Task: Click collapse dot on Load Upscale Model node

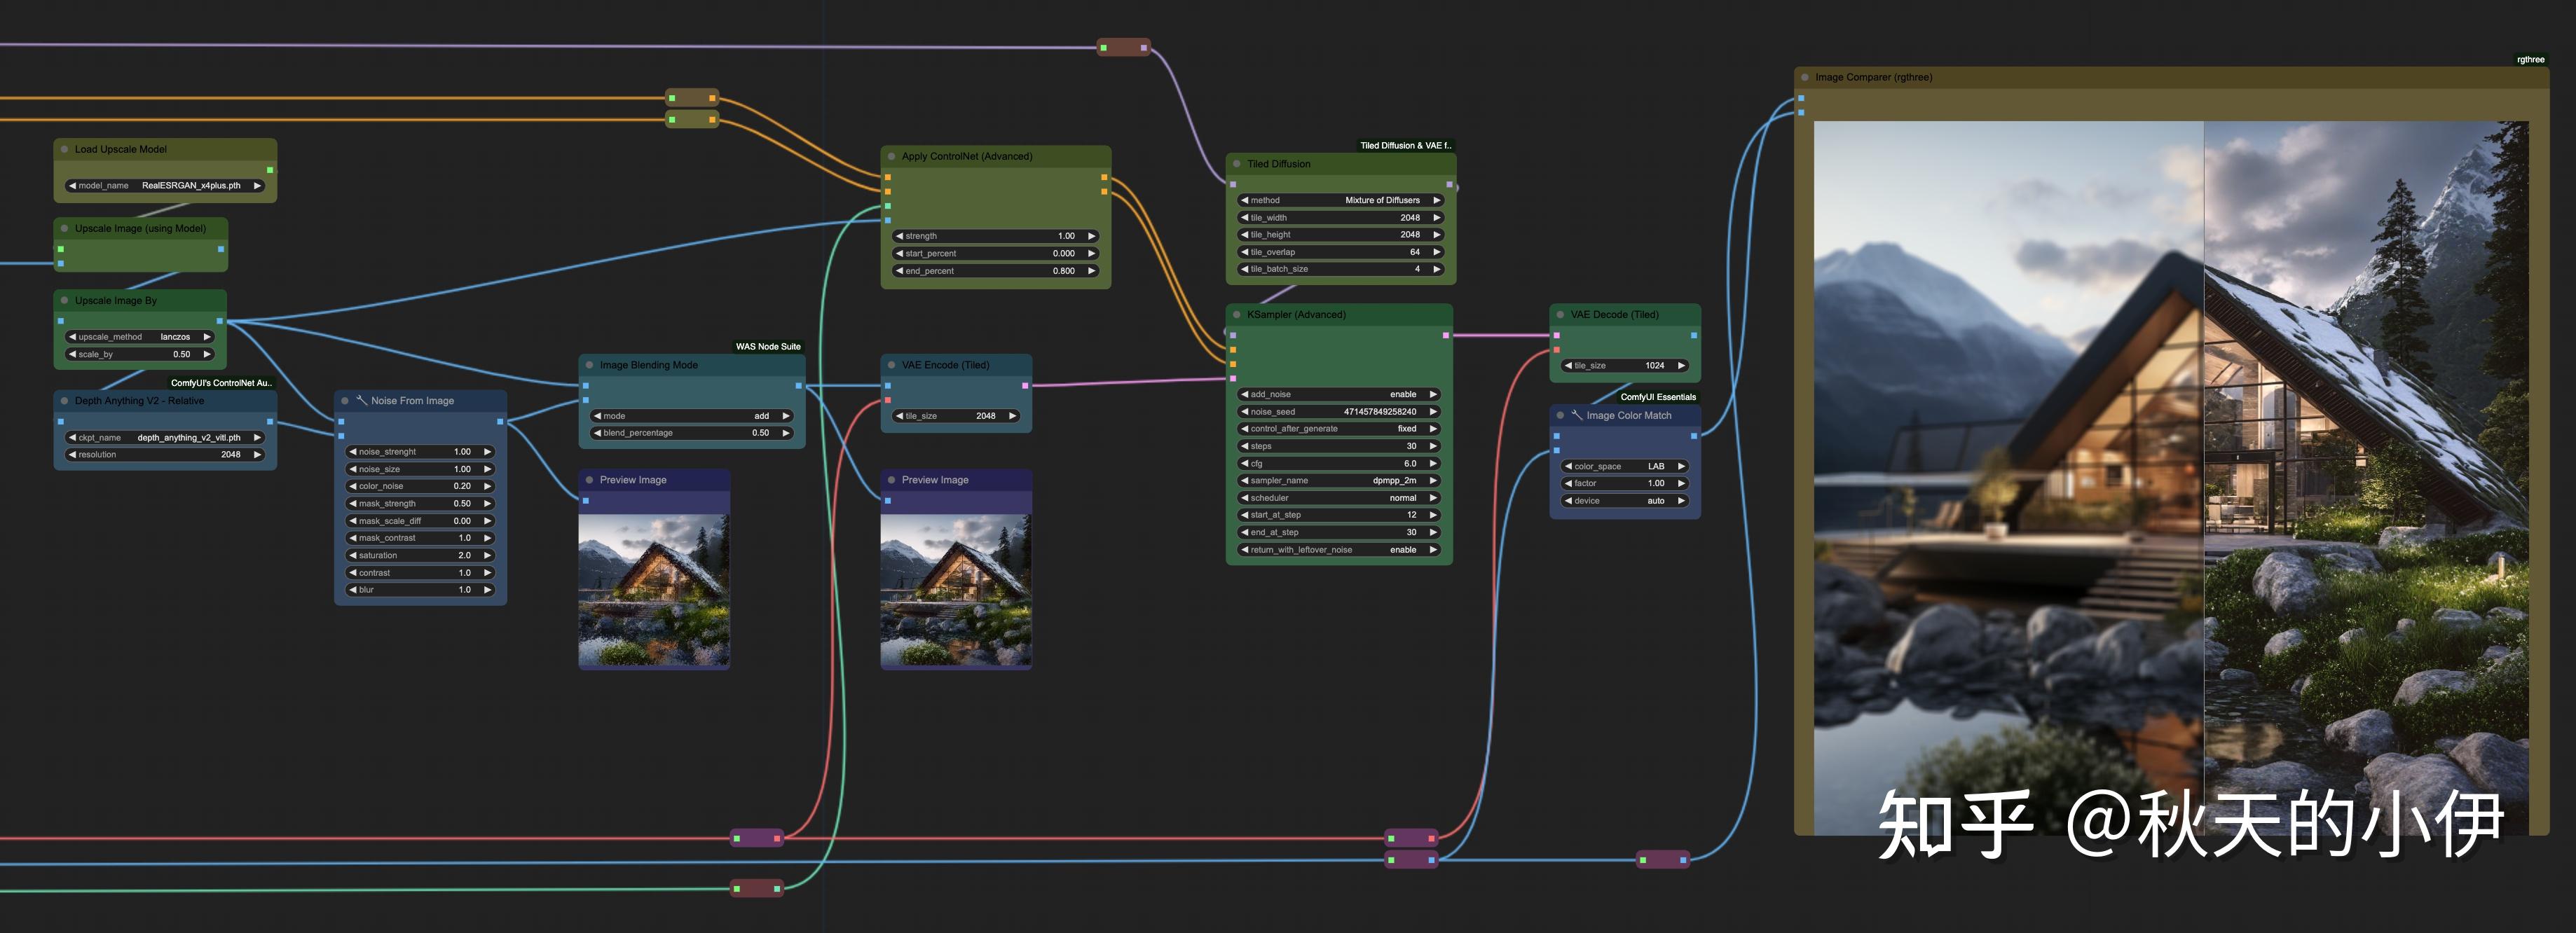Action: tap(64, 150)
